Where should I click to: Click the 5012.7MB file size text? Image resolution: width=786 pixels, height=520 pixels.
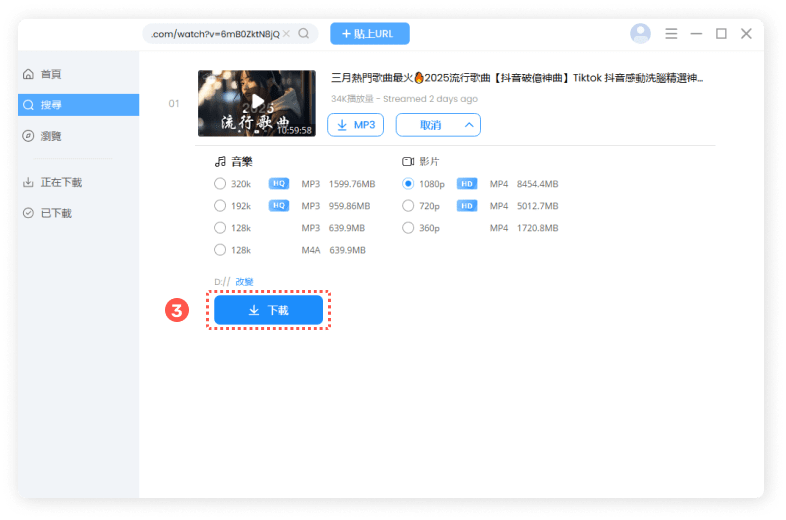(x=537, y=206)
